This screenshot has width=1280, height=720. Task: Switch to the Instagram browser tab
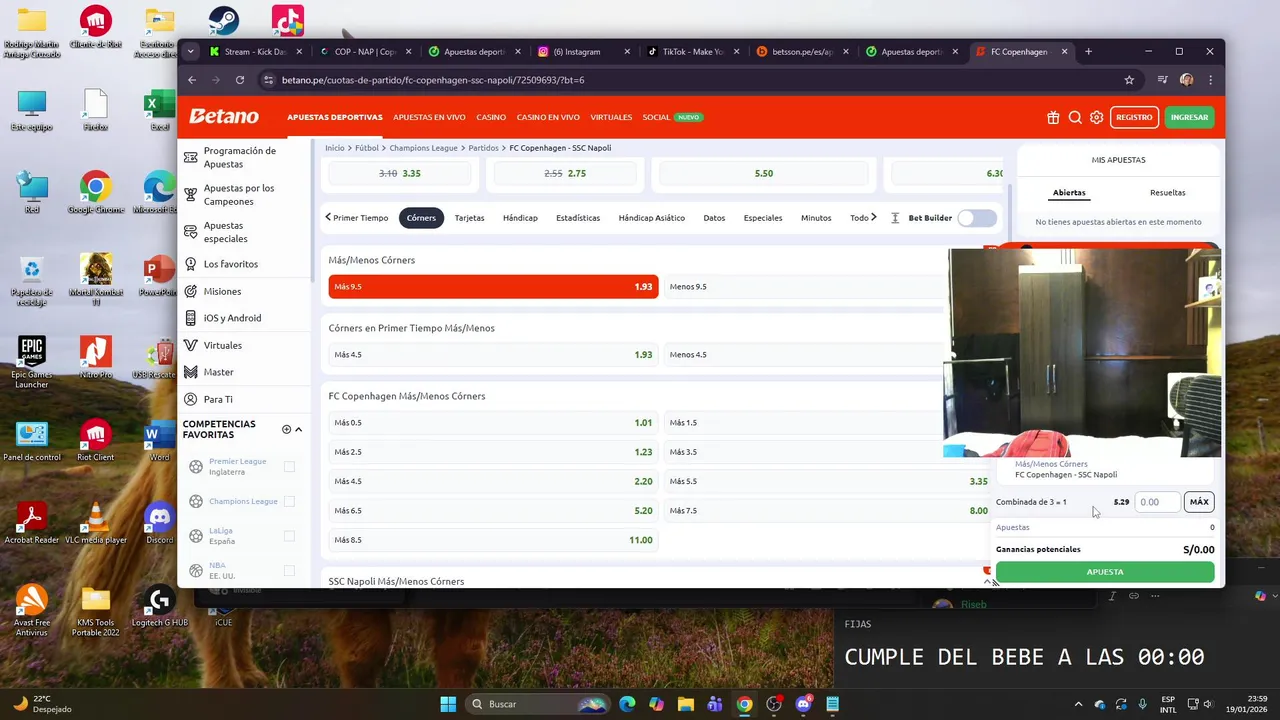(x=582, y=52)
